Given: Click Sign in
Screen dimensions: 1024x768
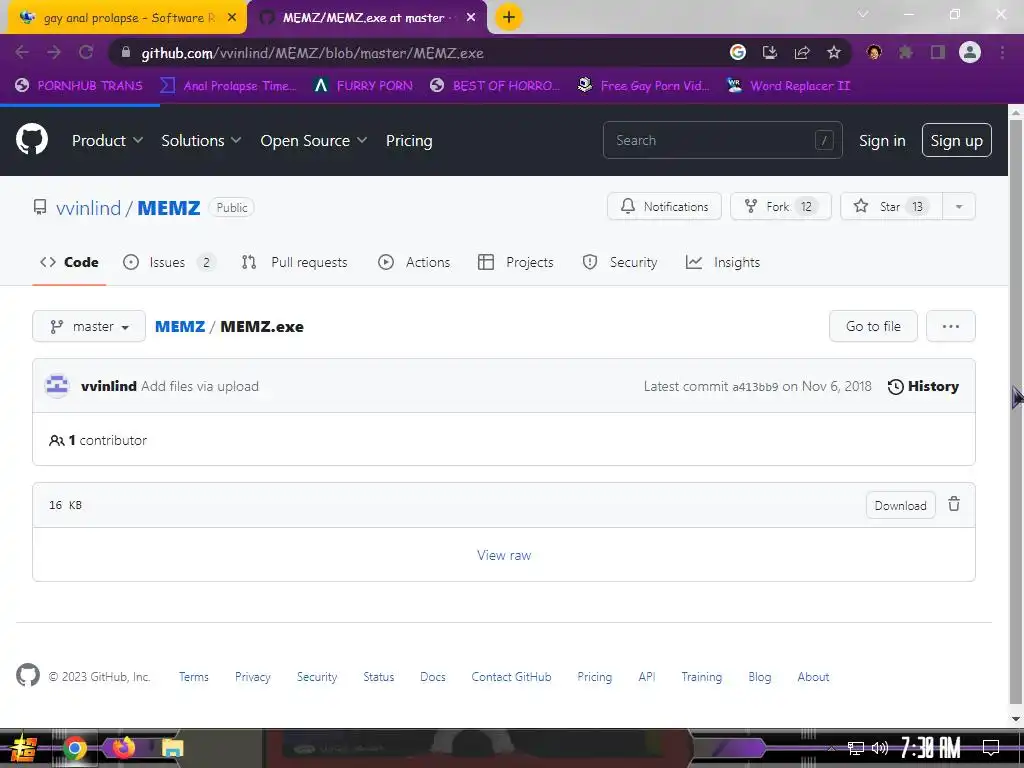Looking at the screenshot, I should coord(882,140).
